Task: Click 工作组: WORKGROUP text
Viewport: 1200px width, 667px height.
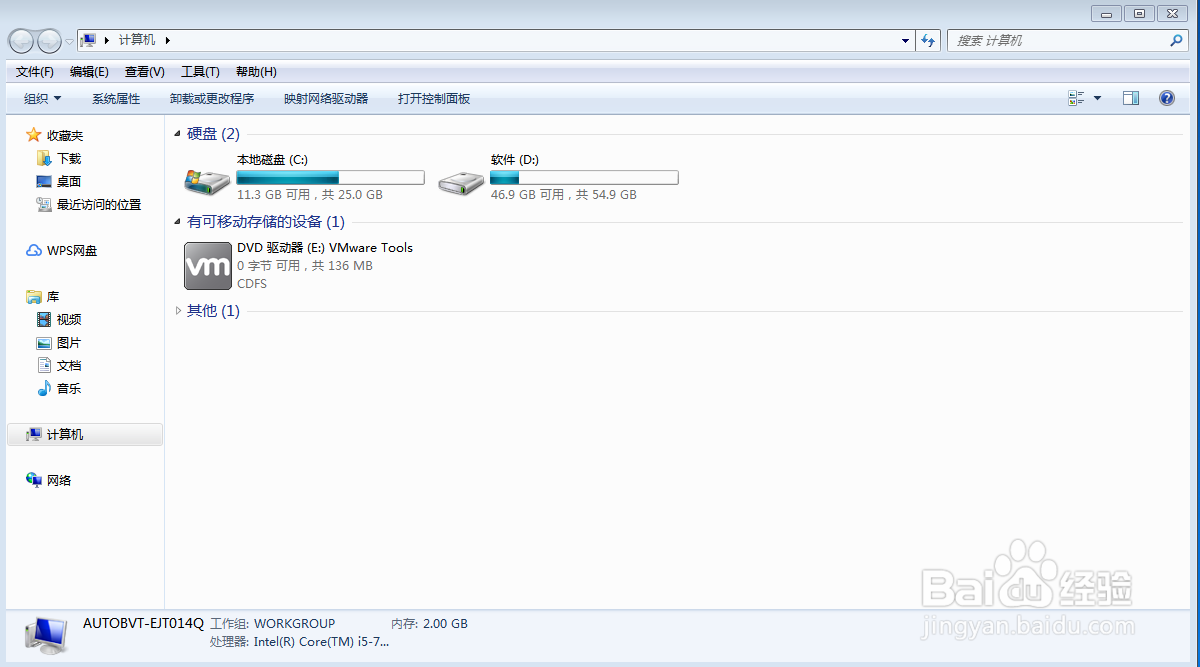Action: (x=273, y=623)
